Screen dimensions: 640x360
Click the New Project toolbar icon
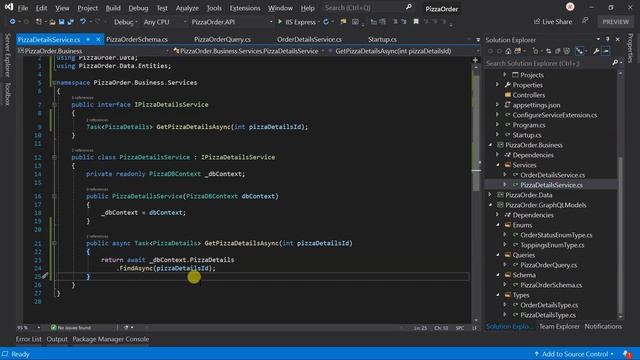(x=39, y=22)
